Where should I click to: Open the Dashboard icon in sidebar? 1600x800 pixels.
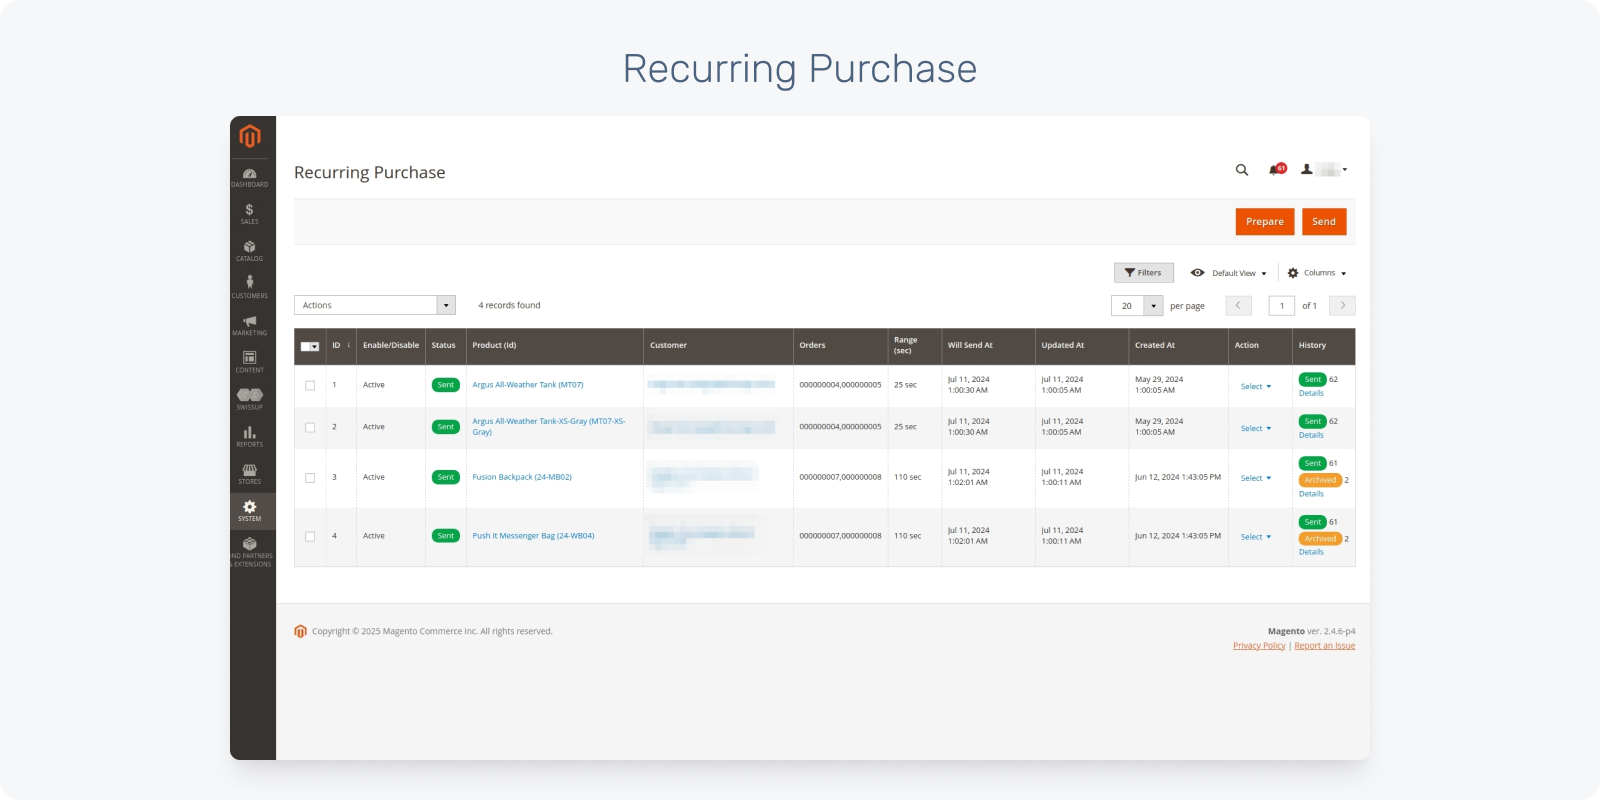249,177
